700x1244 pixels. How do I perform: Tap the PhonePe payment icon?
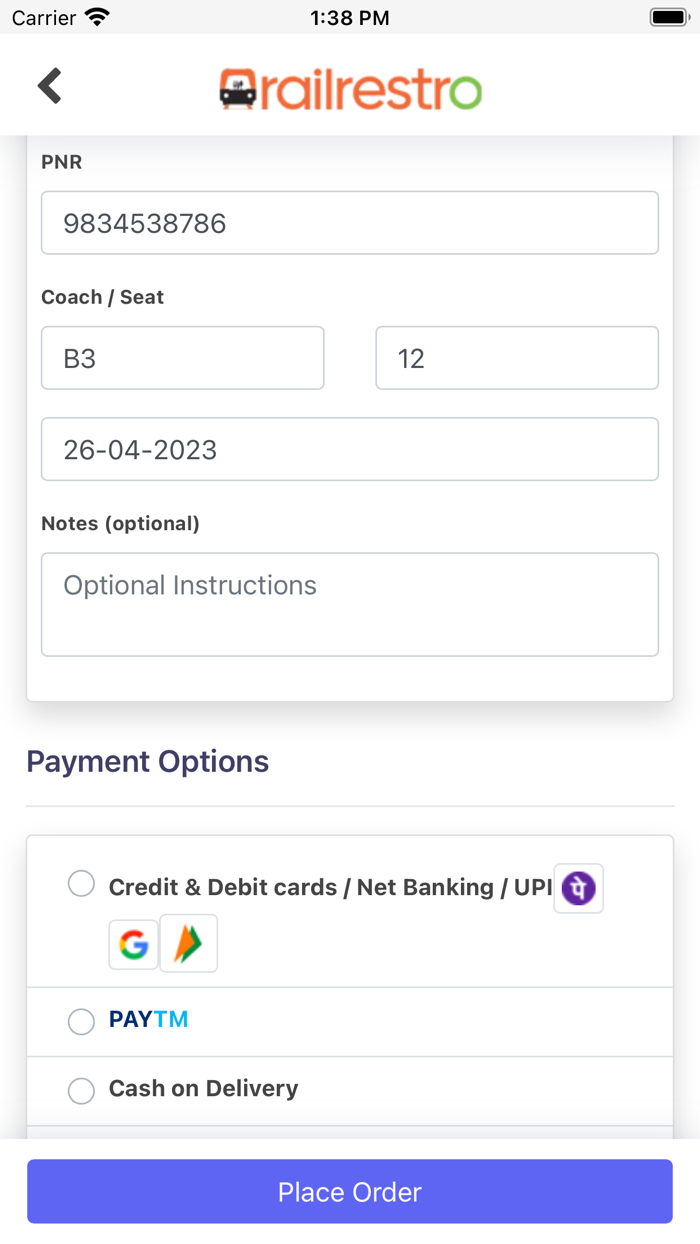pos(578,888)
